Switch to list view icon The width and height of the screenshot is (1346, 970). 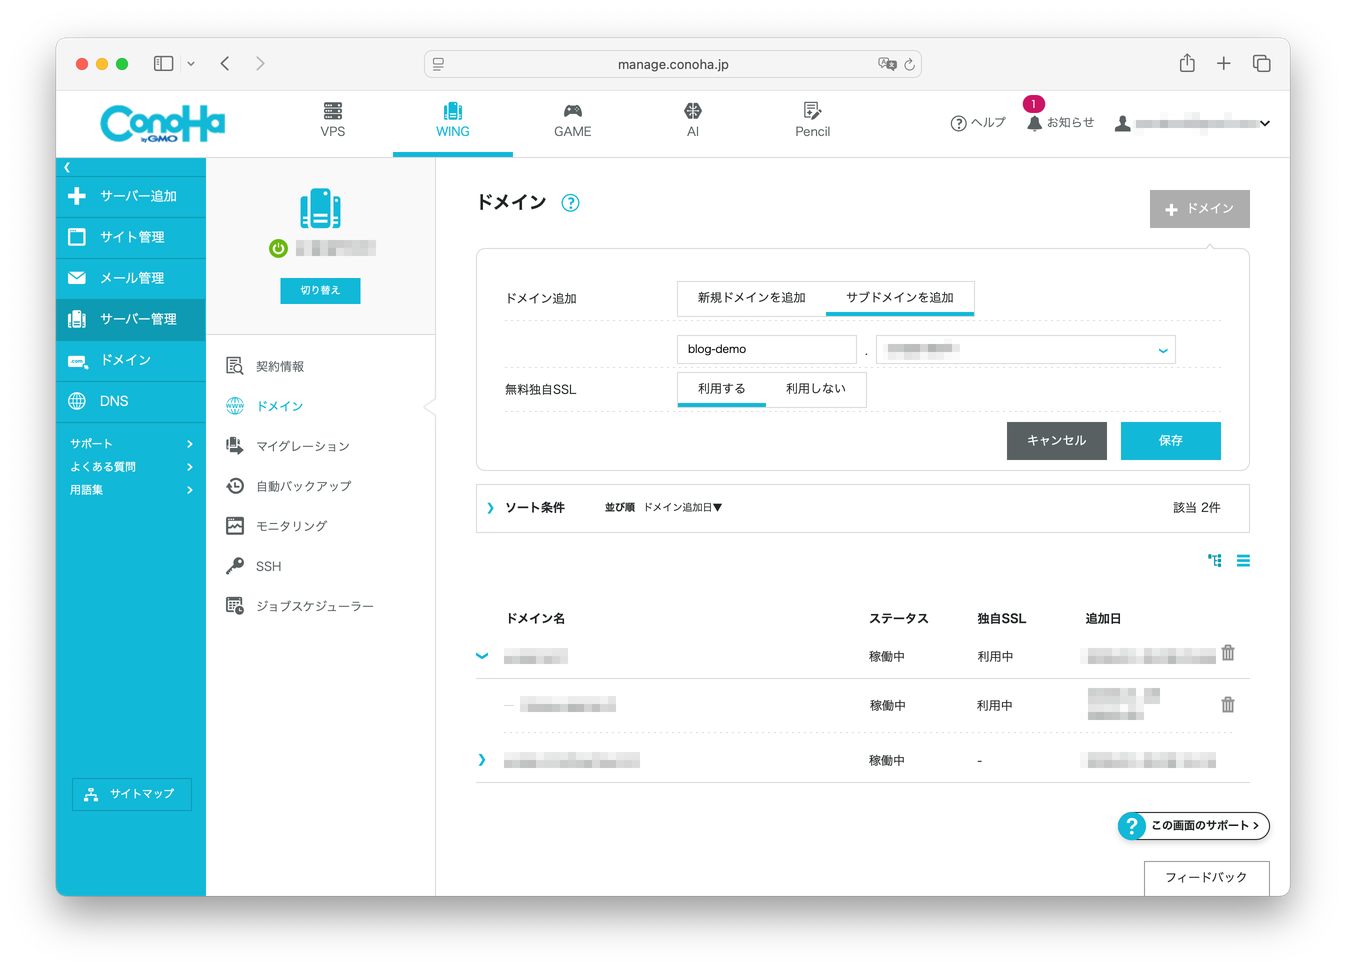(x=1243, y=561)
